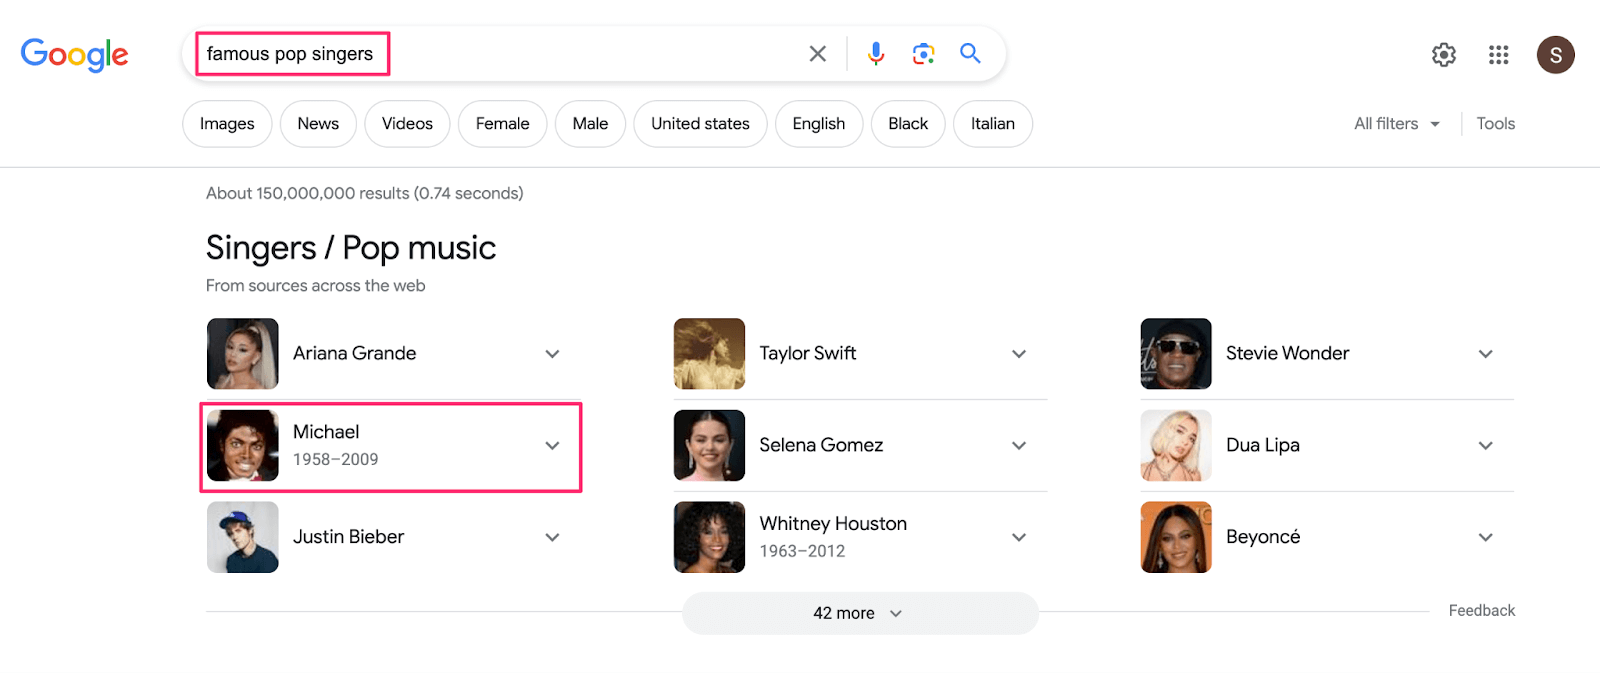The height and width of the screenshot is (673, 1600).
Task: Open the Tools option
Action: click(x=1495, y=124)
